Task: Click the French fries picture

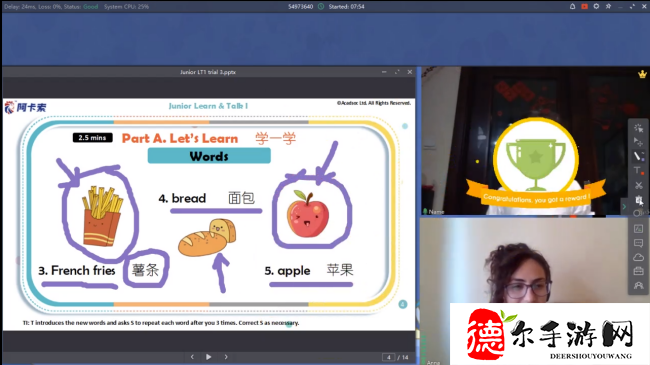Action: [x=102, y=216]
